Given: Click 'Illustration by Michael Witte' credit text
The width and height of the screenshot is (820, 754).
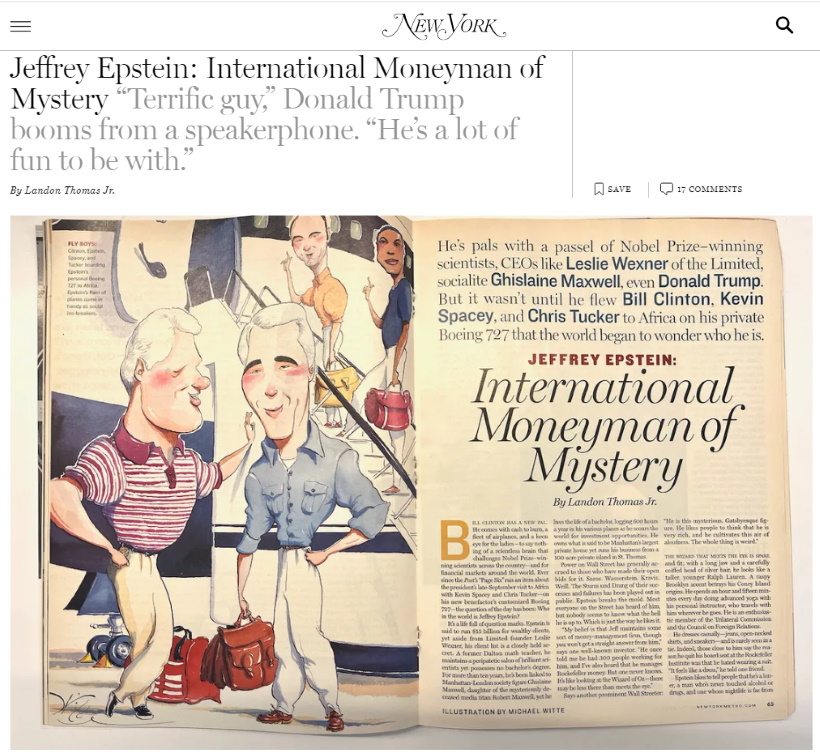Looking at the screenshot, I should pyautogui.click(x=500, y=711).
